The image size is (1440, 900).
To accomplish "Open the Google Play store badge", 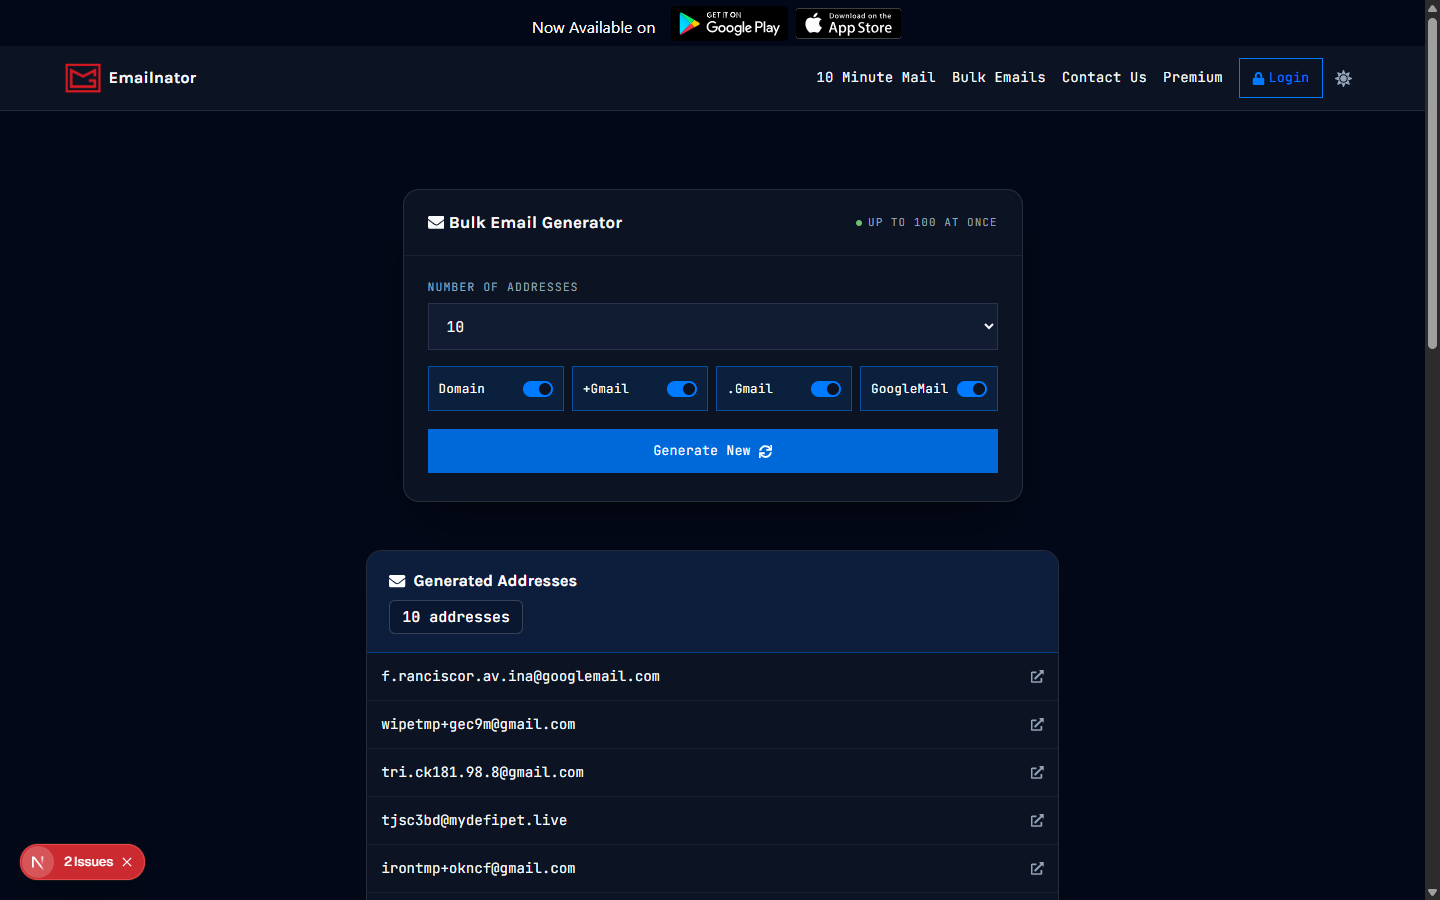I will pyautogui.click(x=729, y=24).
